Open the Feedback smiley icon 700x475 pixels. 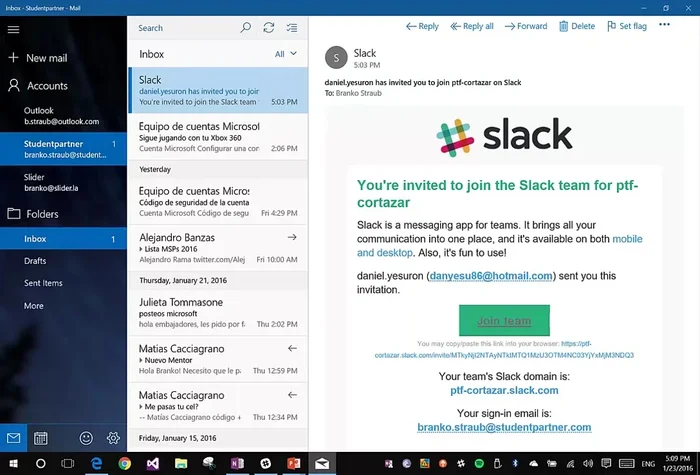tap(86, 438)
